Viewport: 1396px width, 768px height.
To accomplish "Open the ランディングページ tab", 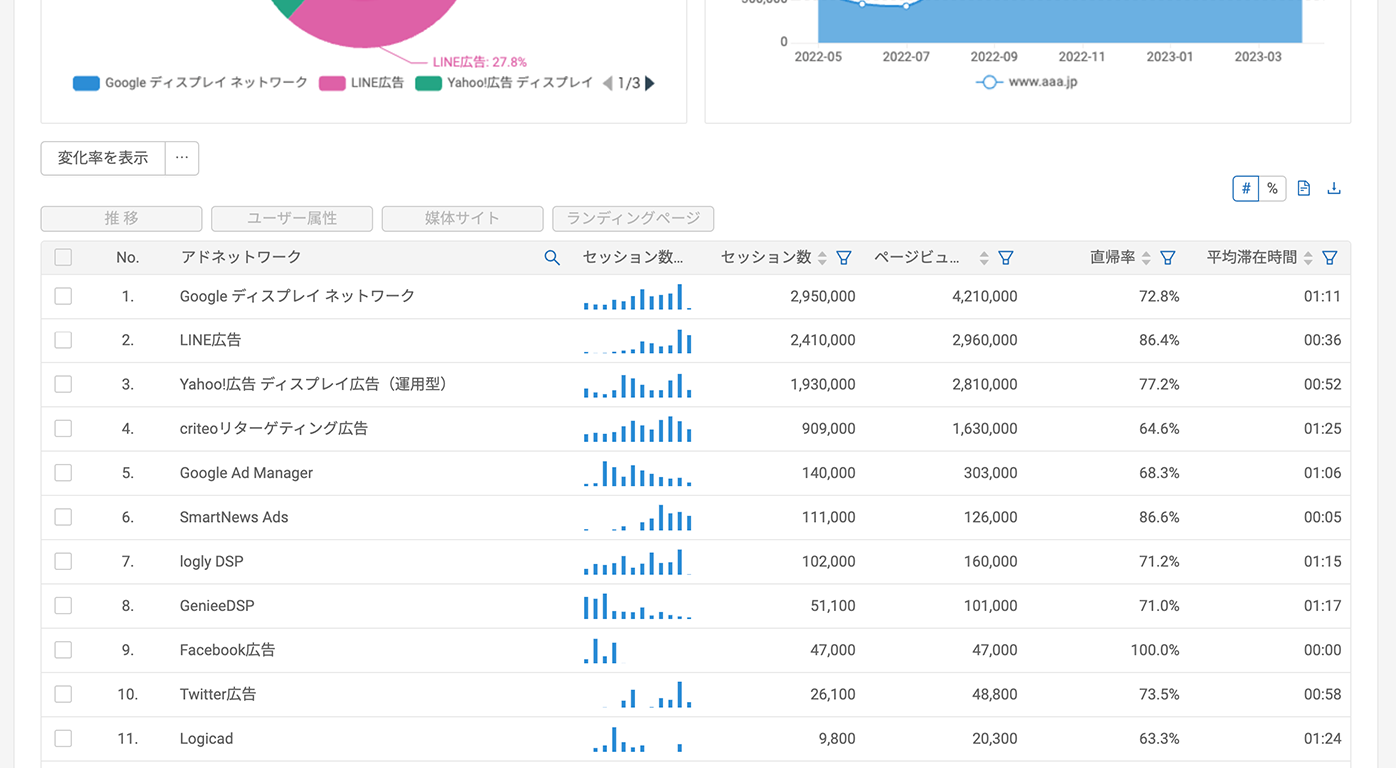I will click(x=633, y=218).
